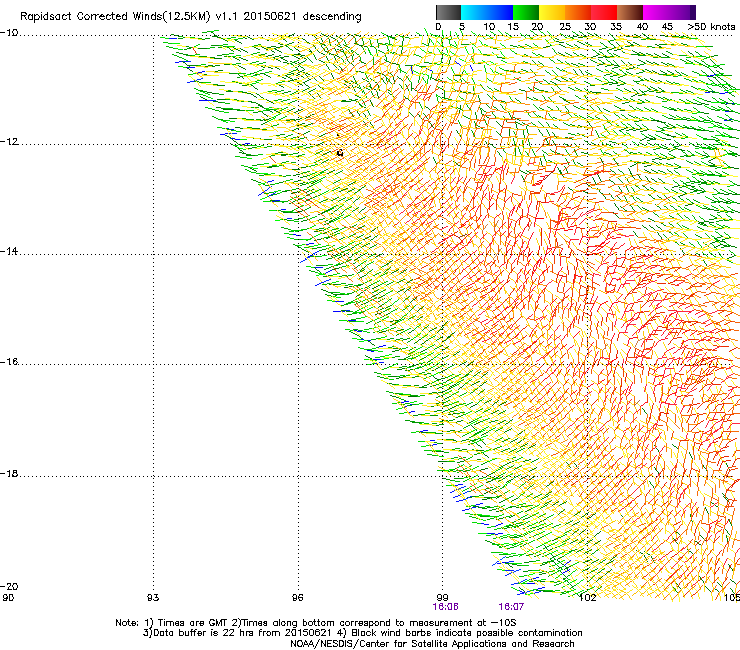Viewport: 740px width, 650px height.
Task: Click the longitude label '102'
Action: pyautogui.click(x=587, y=598)
